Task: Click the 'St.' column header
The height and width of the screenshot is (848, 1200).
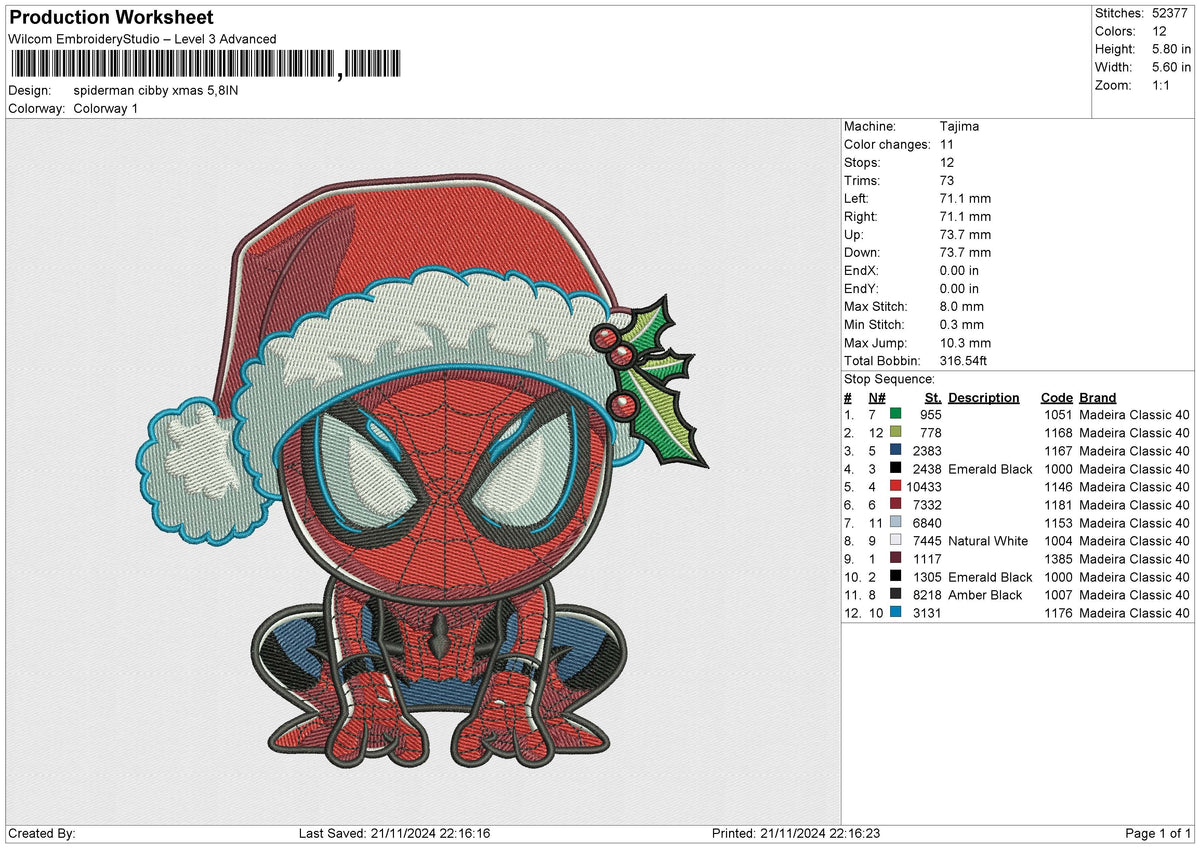Action: coord(933,397)
